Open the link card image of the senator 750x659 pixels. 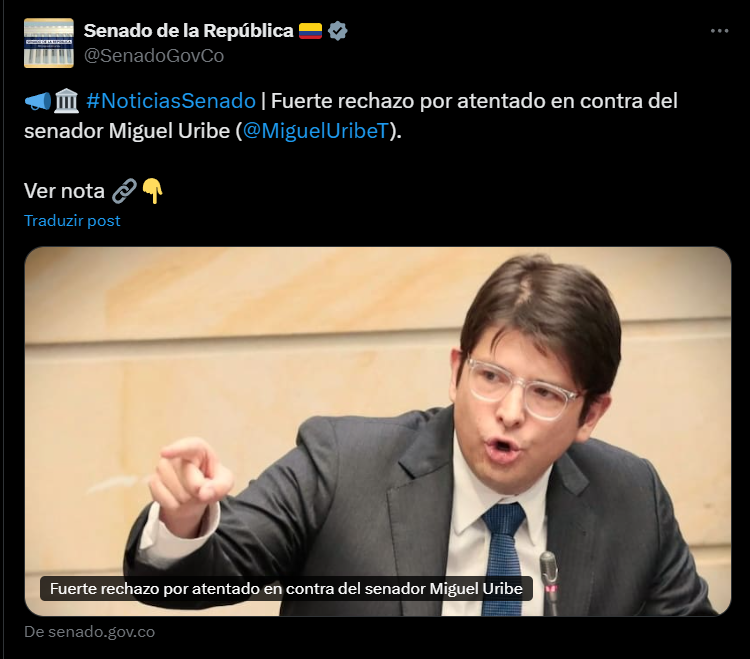coord(378,431)
